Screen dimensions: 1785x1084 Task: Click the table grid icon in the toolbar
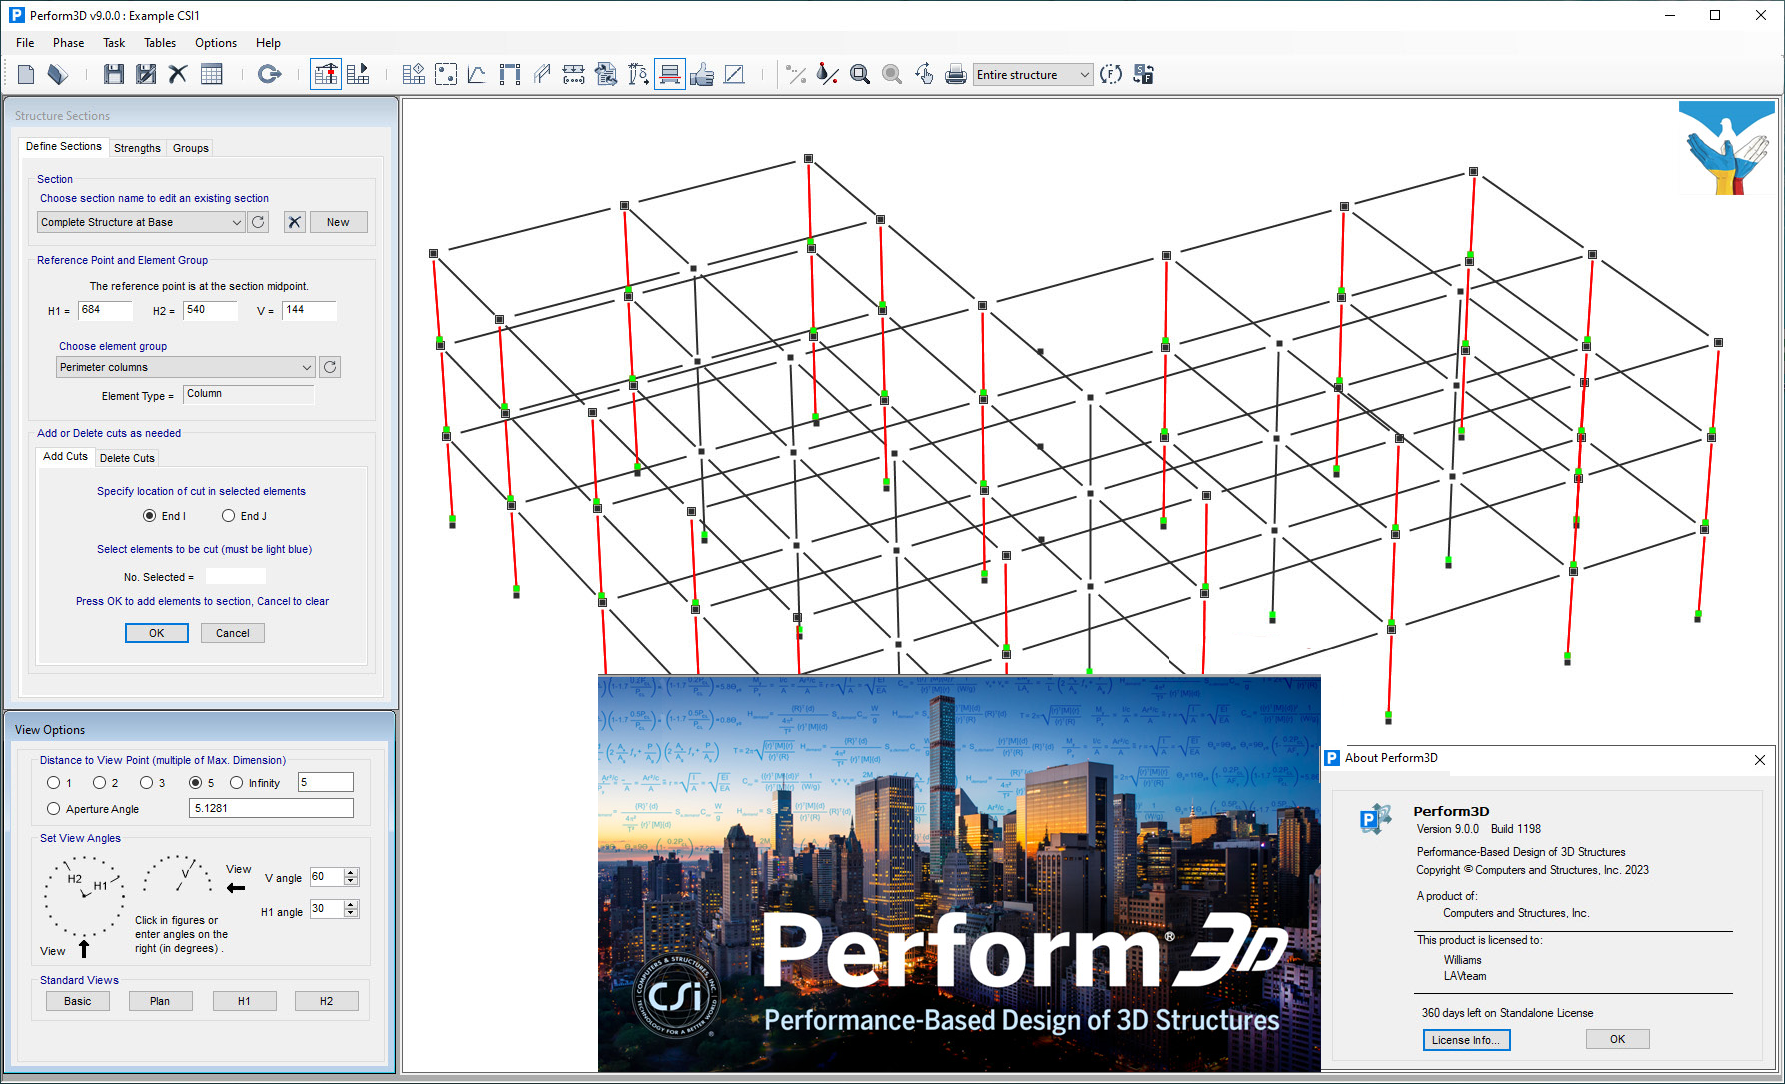pos(212,74)
